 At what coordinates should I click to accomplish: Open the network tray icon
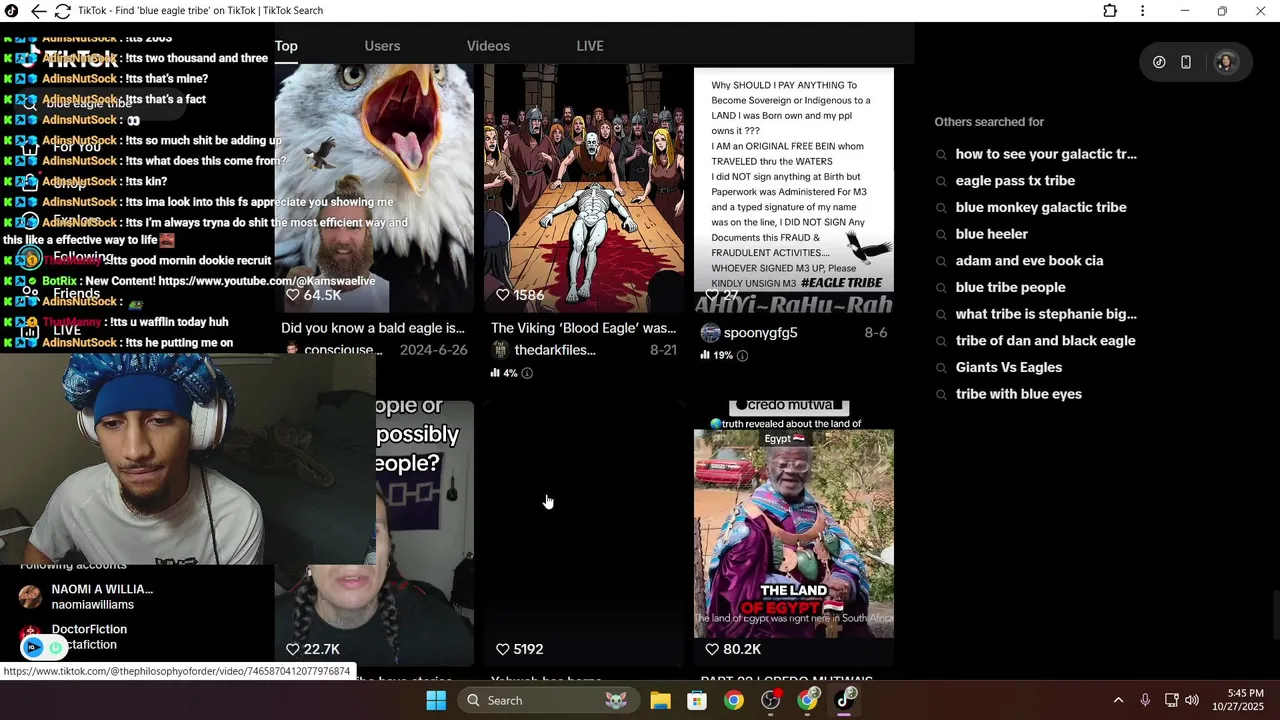click(x=1171, y=700)
